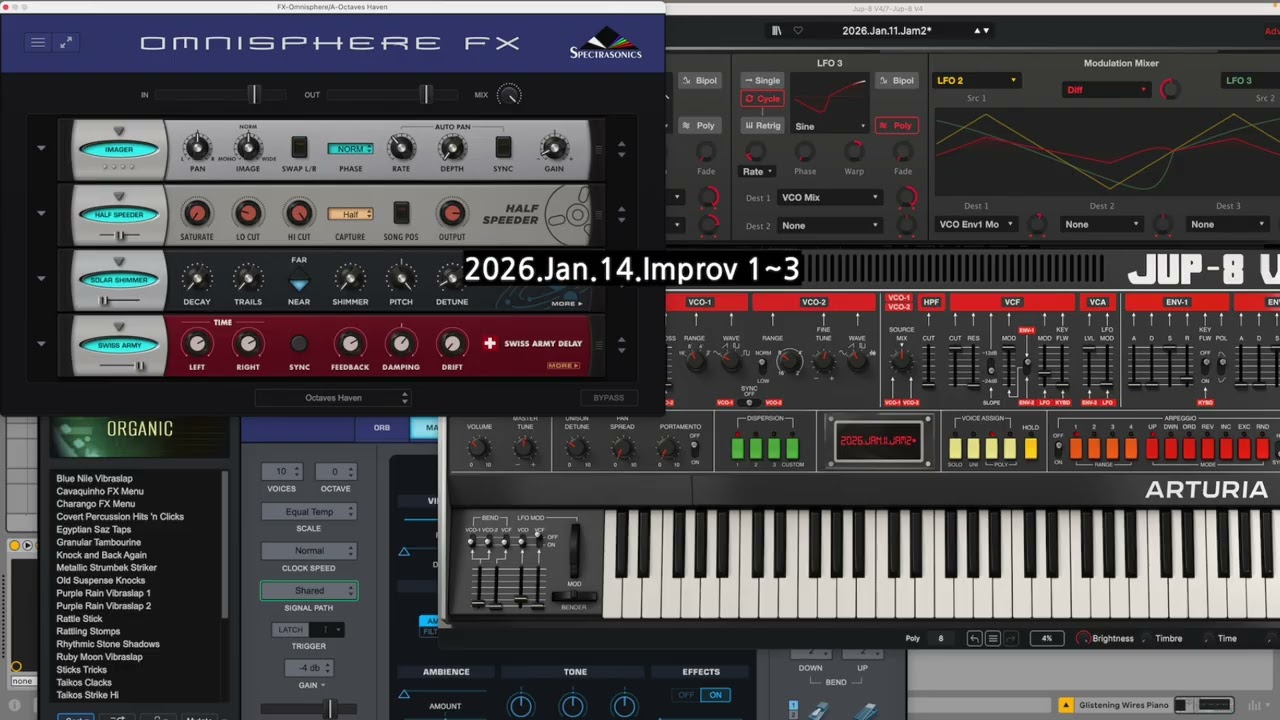Turn the Omnisphere Effects switch to ON
This screenshot has width=1280, height=720.
[715, 695]
